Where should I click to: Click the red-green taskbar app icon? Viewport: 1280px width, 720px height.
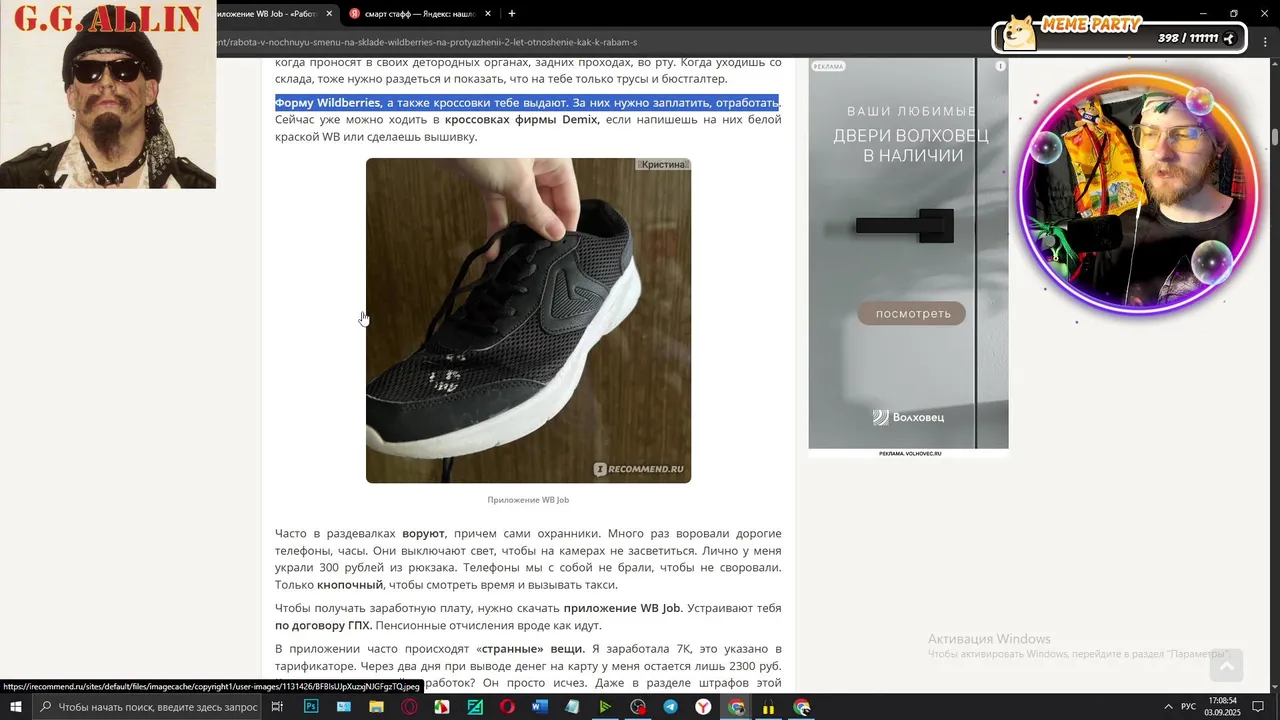[x=442, y=707]
